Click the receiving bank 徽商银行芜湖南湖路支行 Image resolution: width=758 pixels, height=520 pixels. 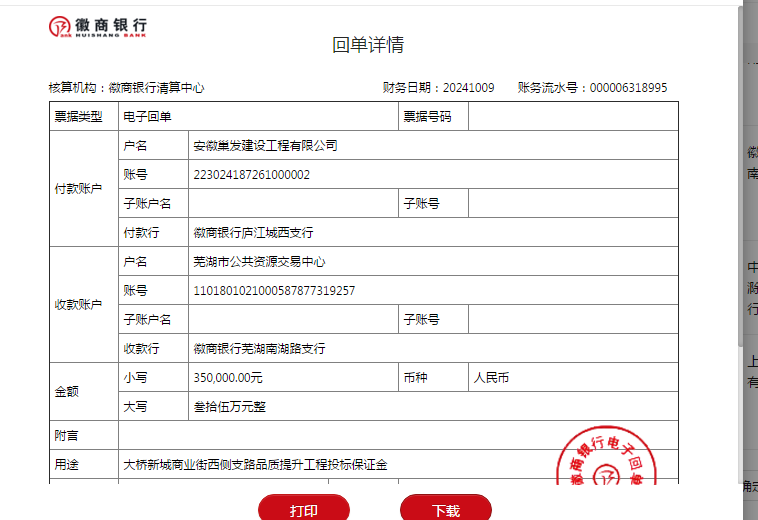(259, 349)
